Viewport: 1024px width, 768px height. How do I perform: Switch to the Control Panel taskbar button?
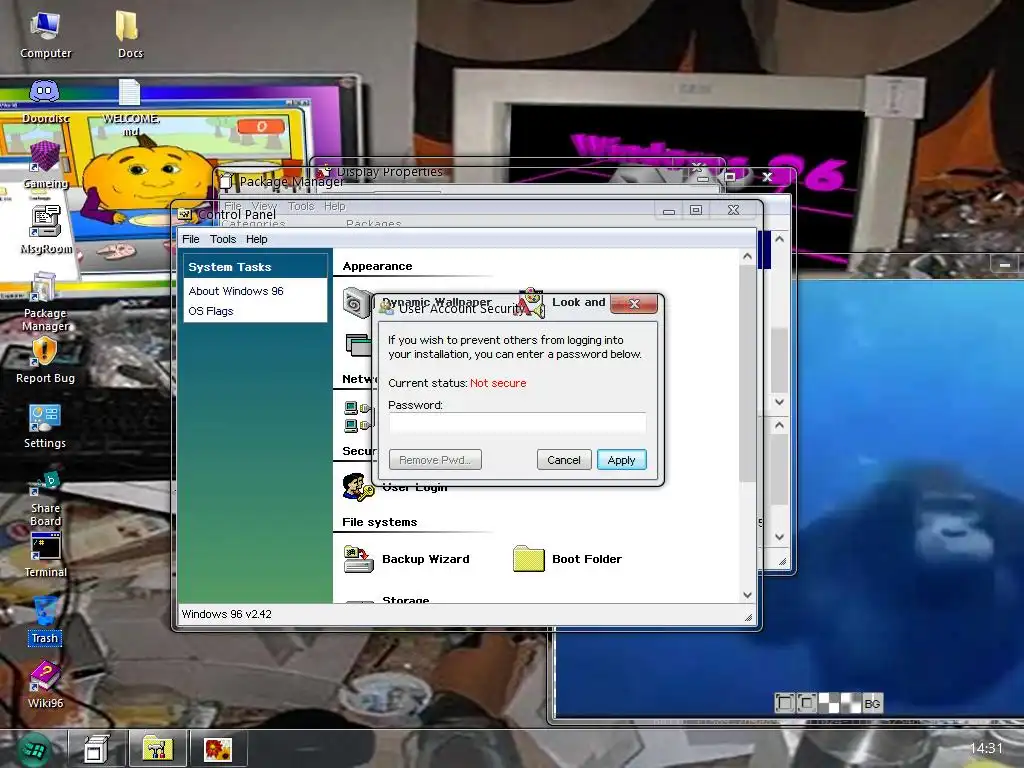coord(157,748)
